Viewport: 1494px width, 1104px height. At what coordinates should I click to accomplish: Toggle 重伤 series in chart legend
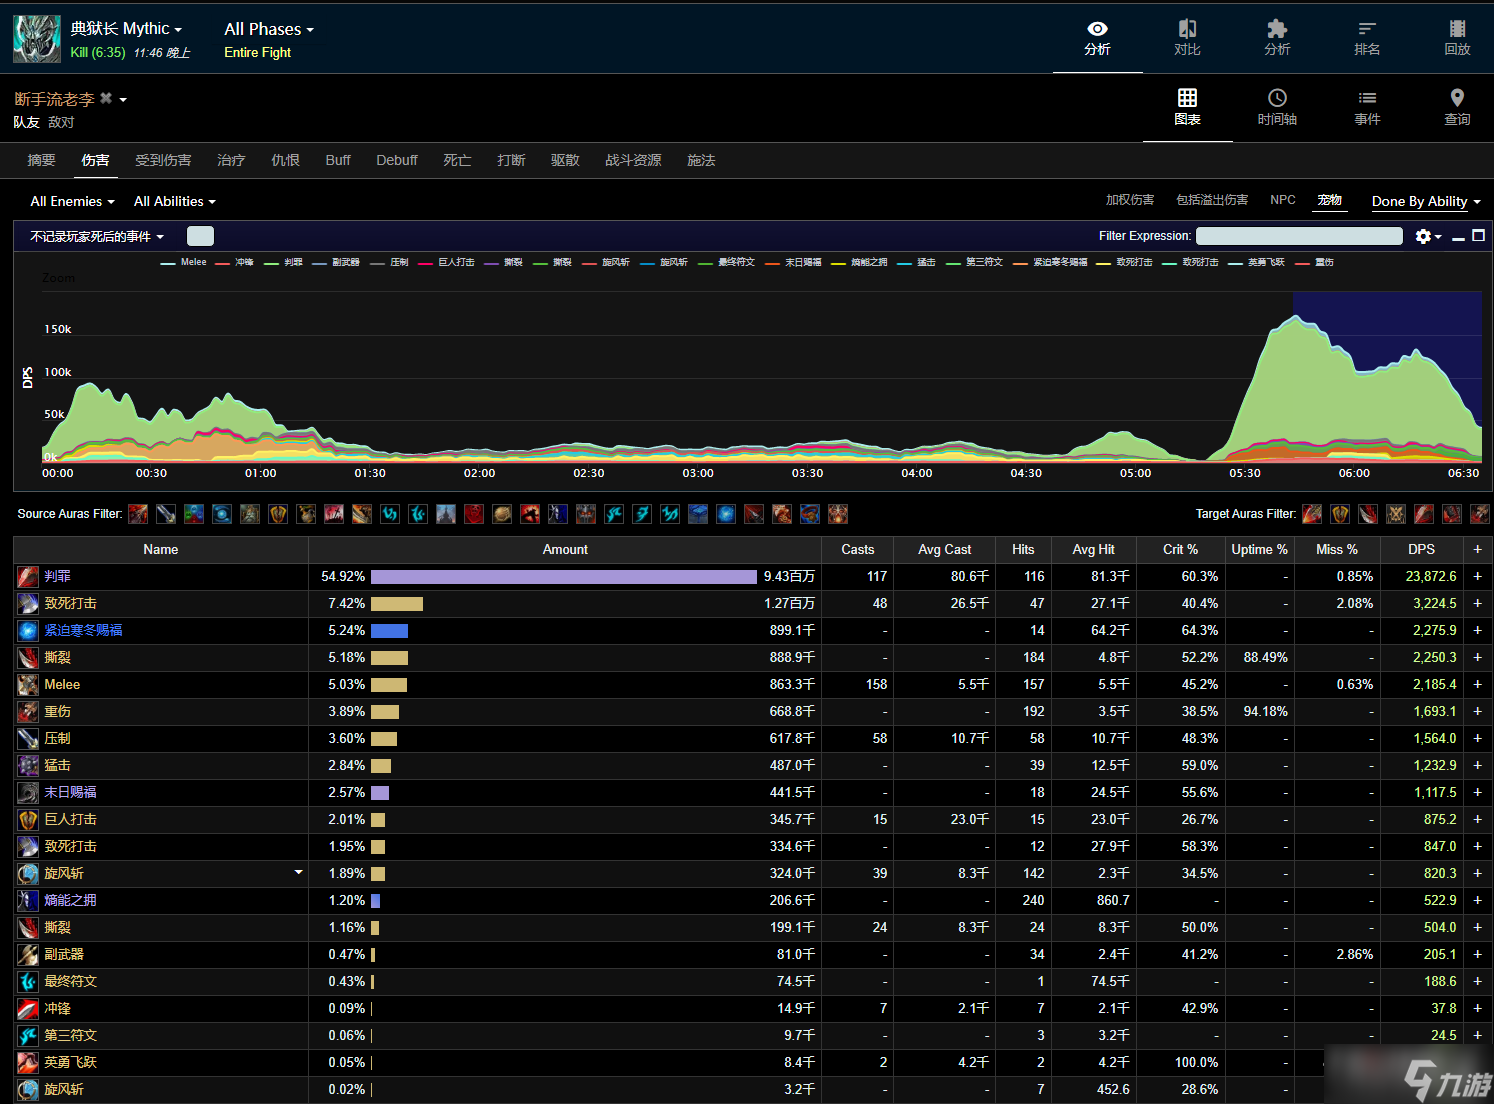pyautogui.click(x=1315, y=262)
